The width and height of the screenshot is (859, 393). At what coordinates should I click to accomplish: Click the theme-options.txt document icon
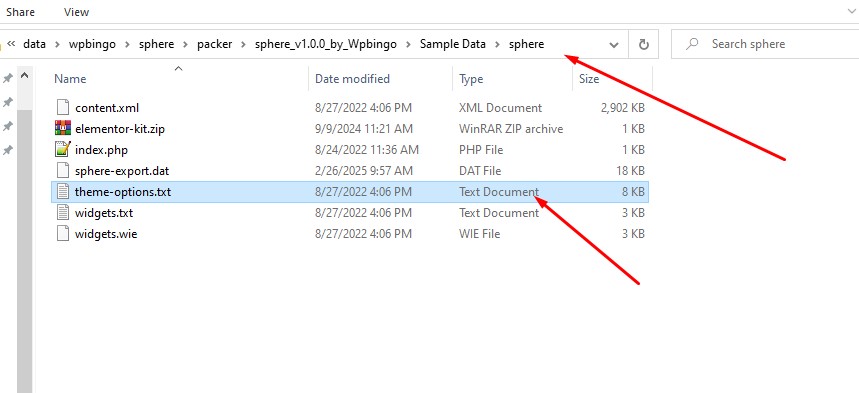tap(64, 191)
